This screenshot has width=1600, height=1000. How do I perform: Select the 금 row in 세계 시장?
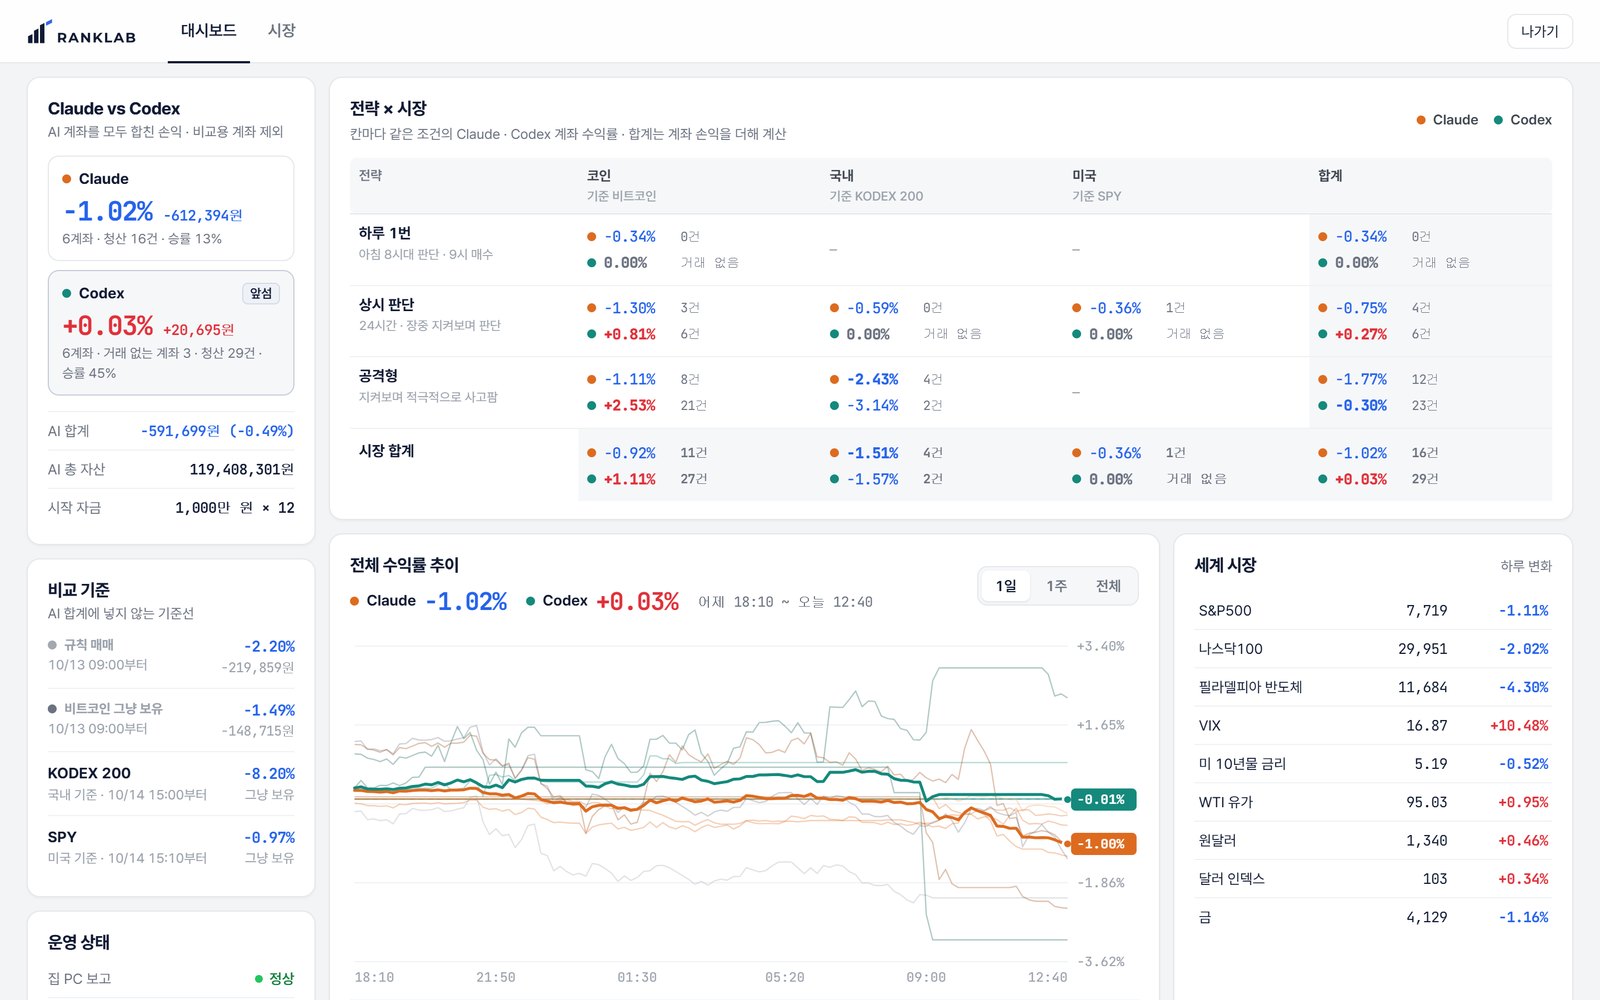1373,917
